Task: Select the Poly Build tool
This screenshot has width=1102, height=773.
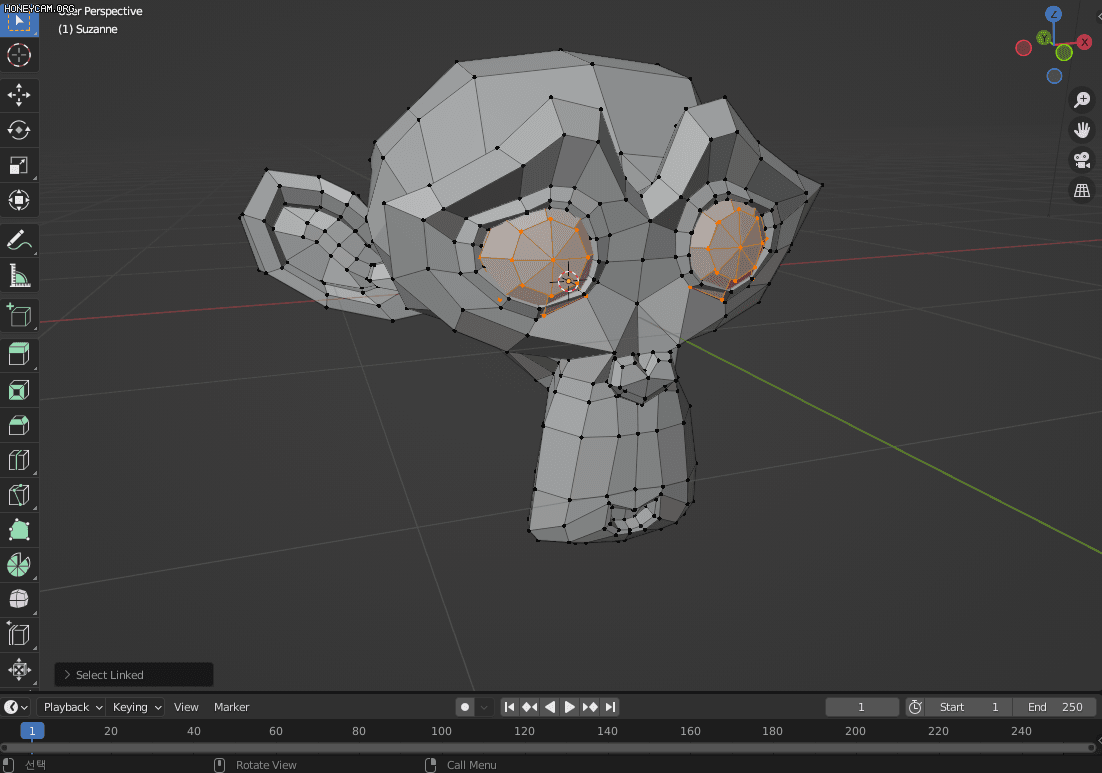Action: point(19,530)
